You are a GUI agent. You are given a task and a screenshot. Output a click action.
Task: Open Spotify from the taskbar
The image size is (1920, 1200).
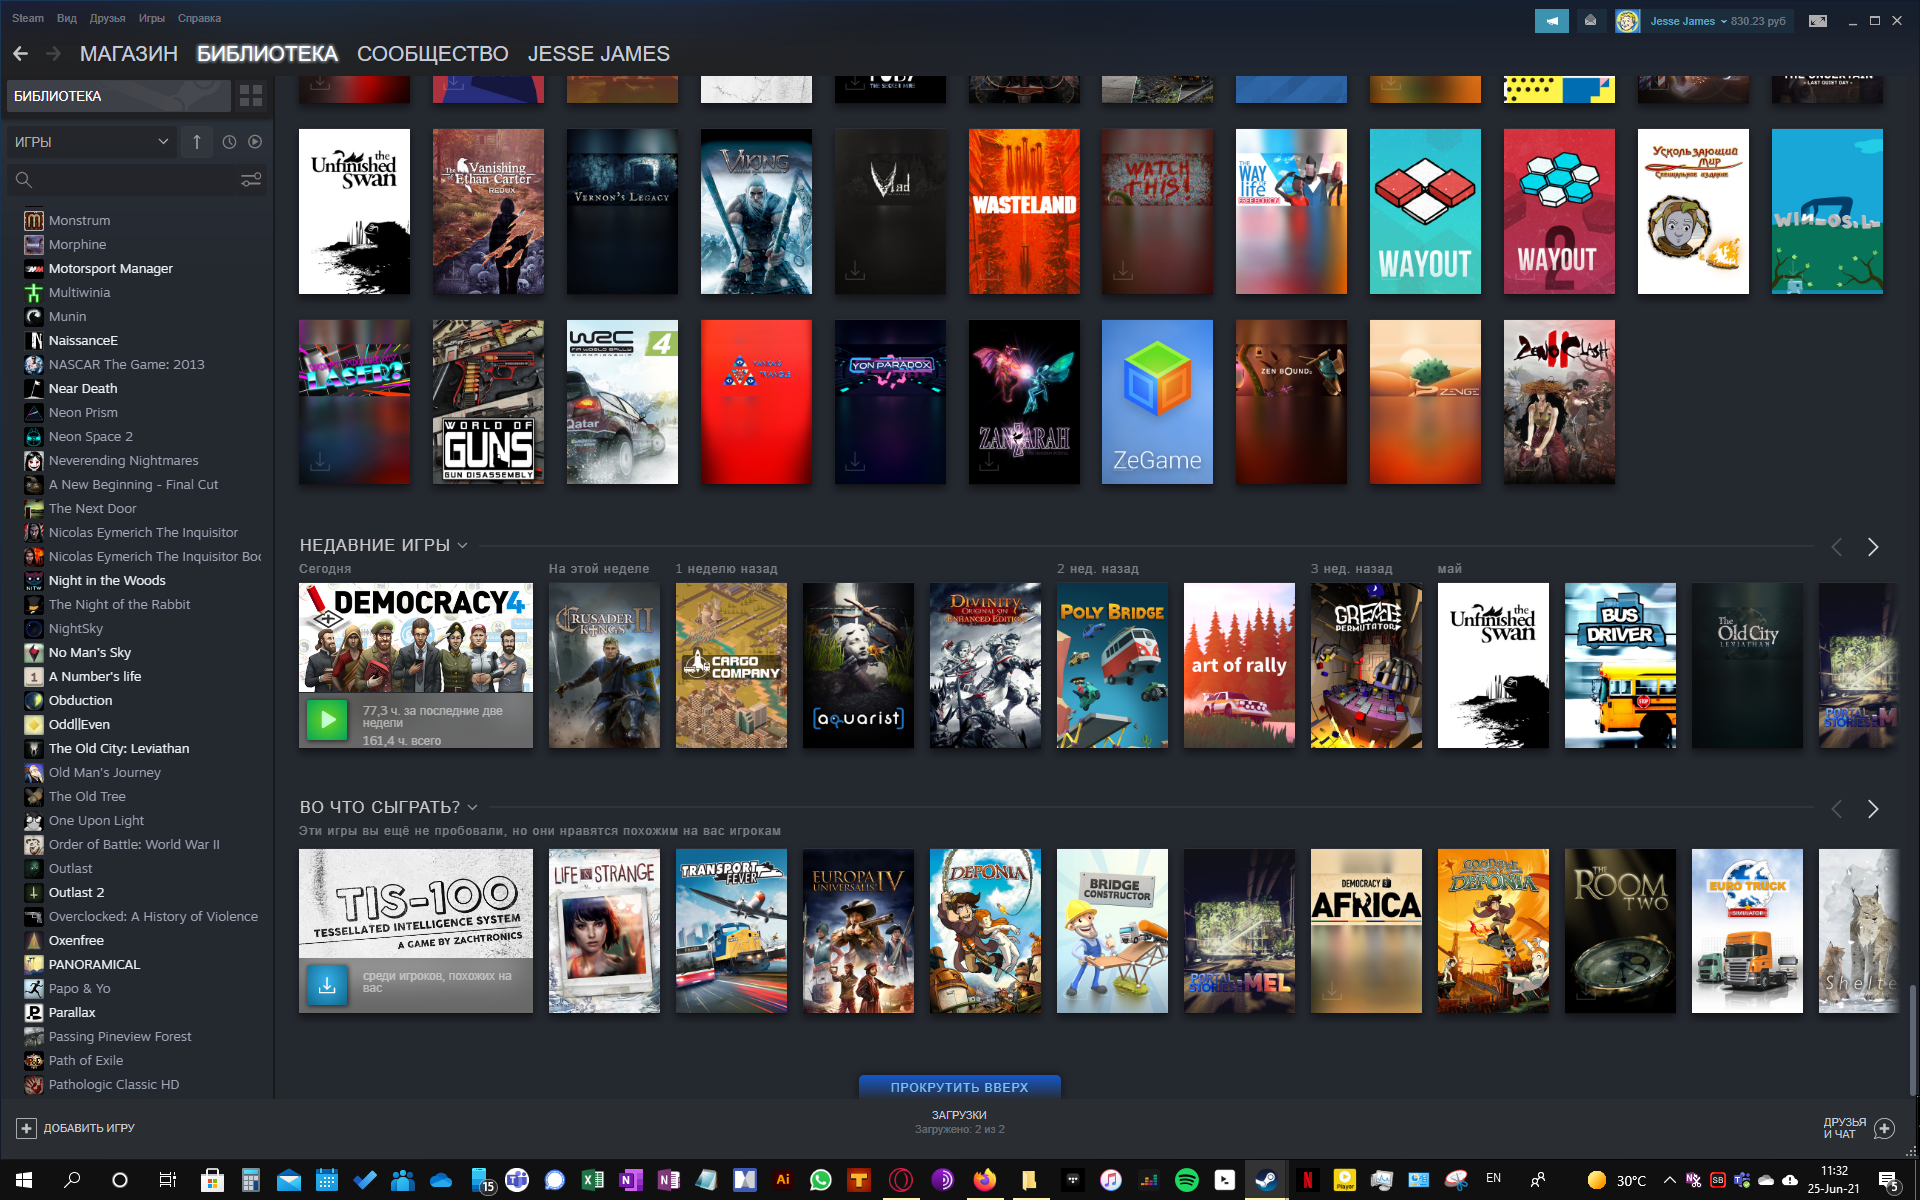[1187, 1180]
